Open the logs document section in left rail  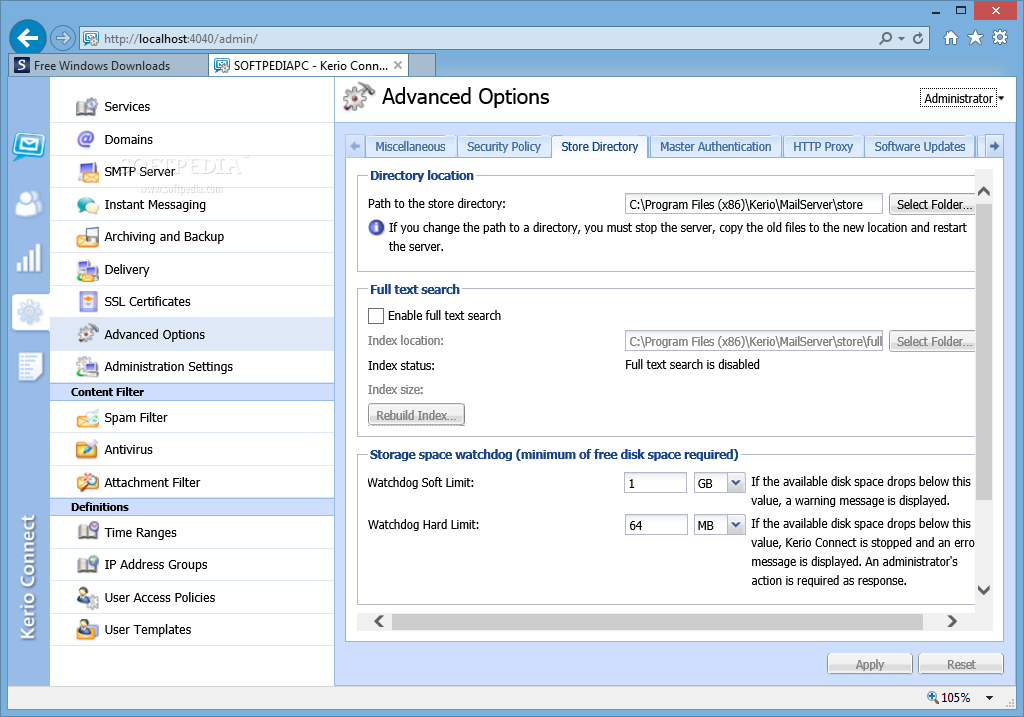click(30, 367)
